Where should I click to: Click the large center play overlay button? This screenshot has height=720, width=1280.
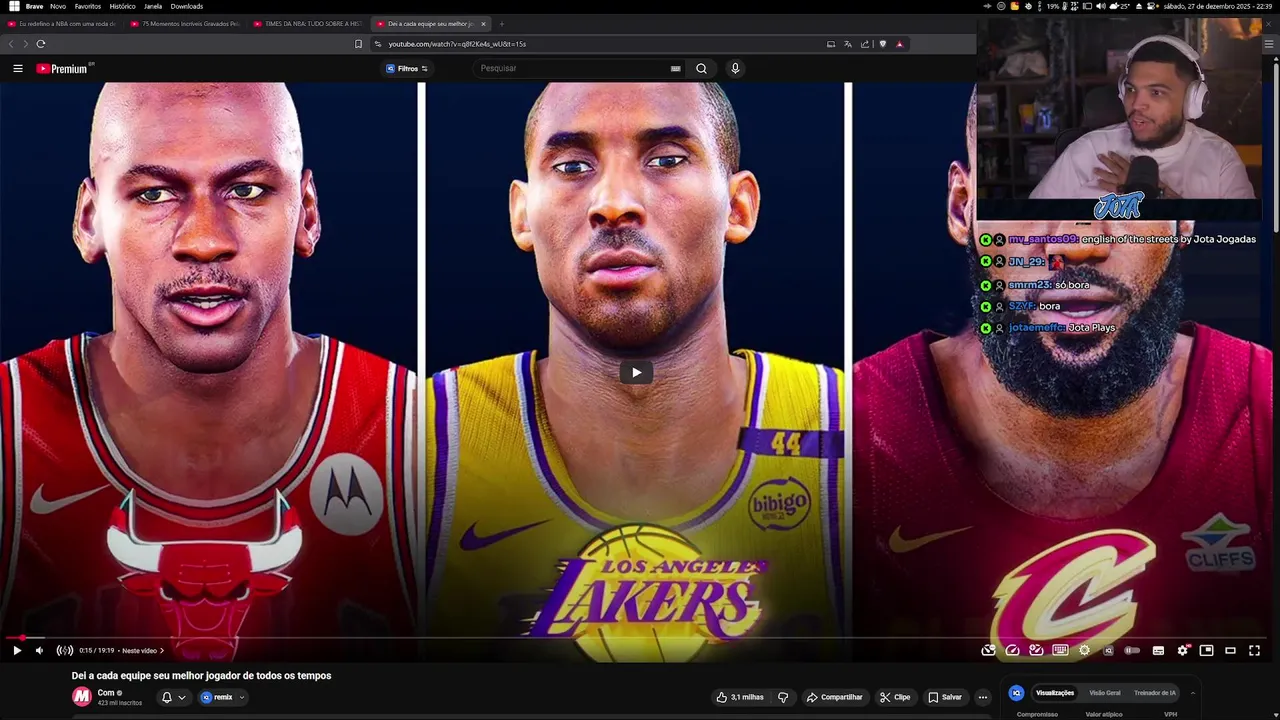point(636,373)
